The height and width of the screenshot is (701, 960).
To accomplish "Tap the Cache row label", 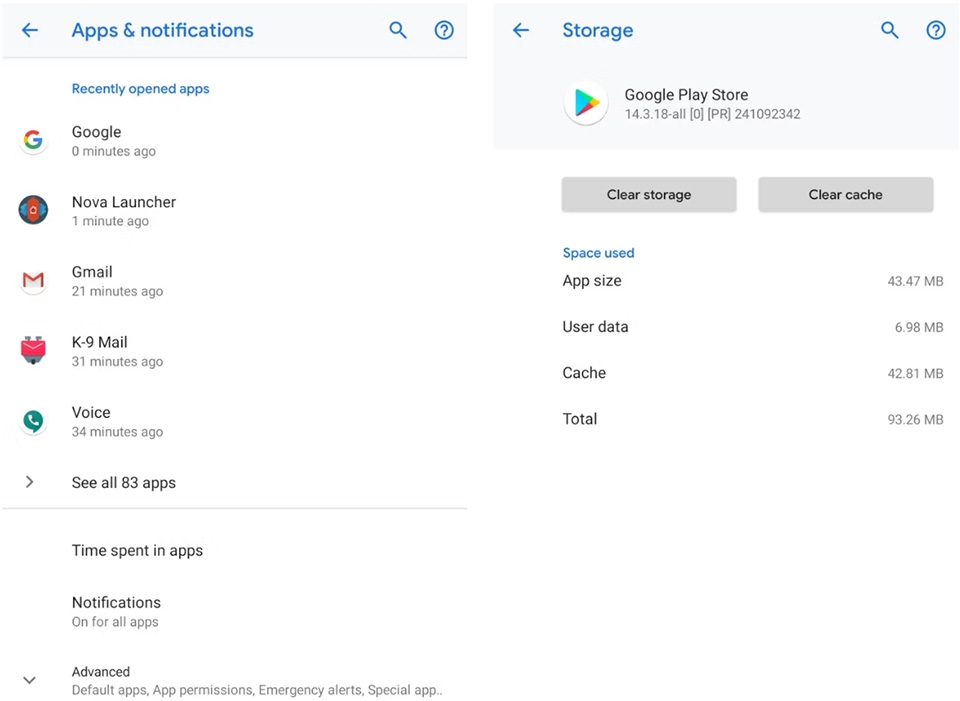I will click(584, 373).
